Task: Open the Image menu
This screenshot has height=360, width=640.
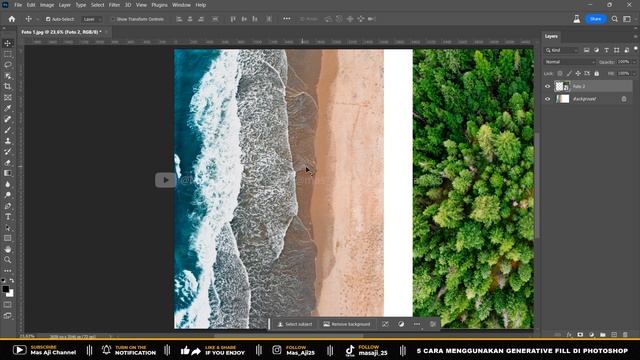Action: 47,5
